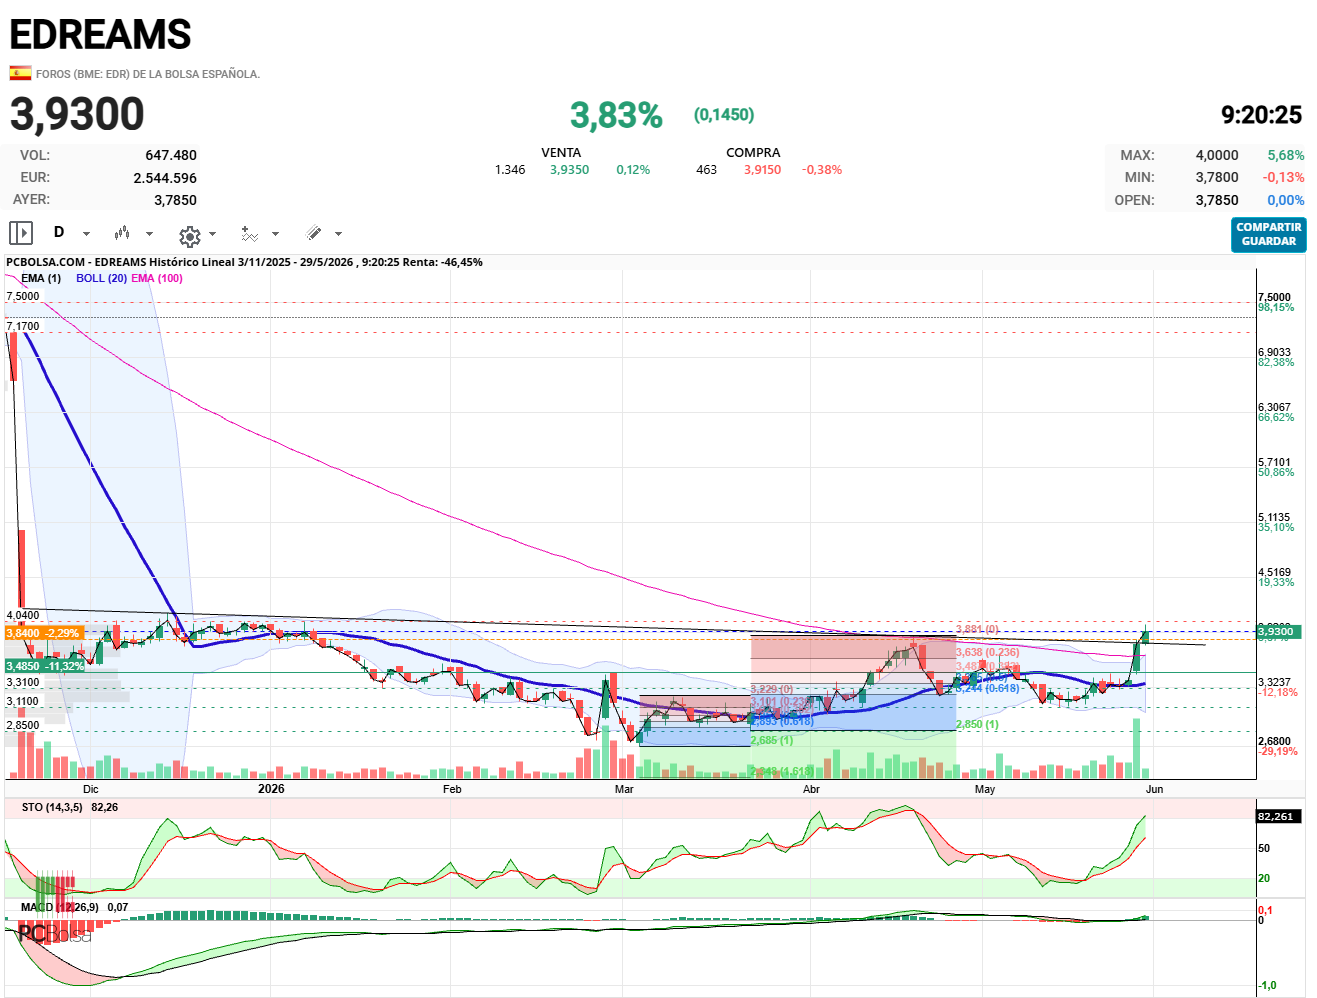Click the green 3,4850 -11,32% price tag
The image size is (1317, 998).
(45, 666)
